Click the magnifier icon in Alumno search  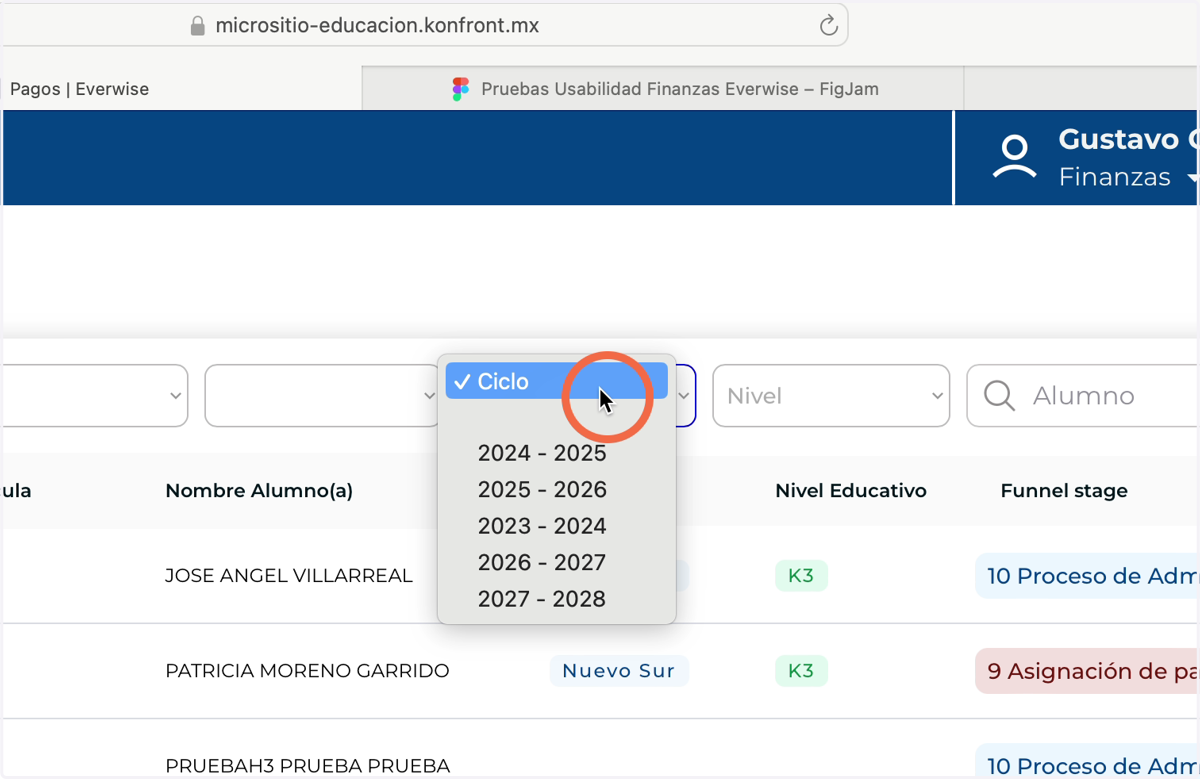(x=999, y=396)
